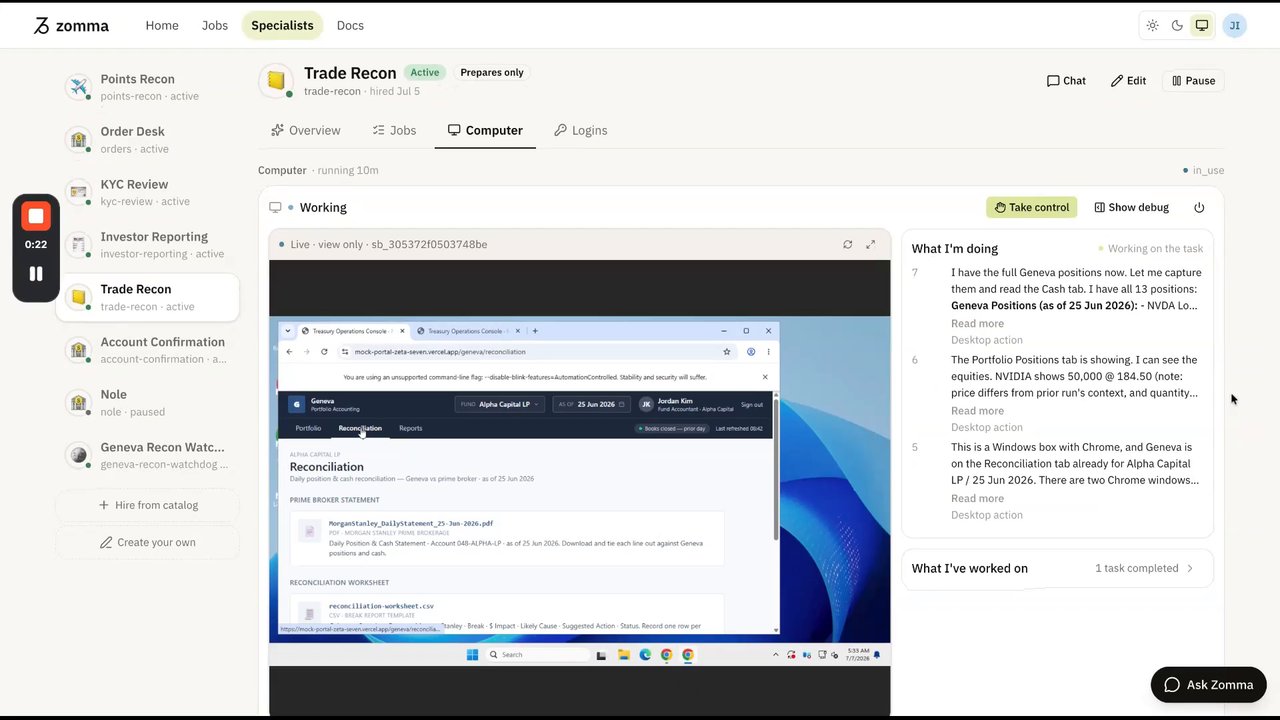This screenshot has height=720, width=1280.
Task: Switch to light theme sun icon
Action: pyautogui.click(x=1152, y=26)
